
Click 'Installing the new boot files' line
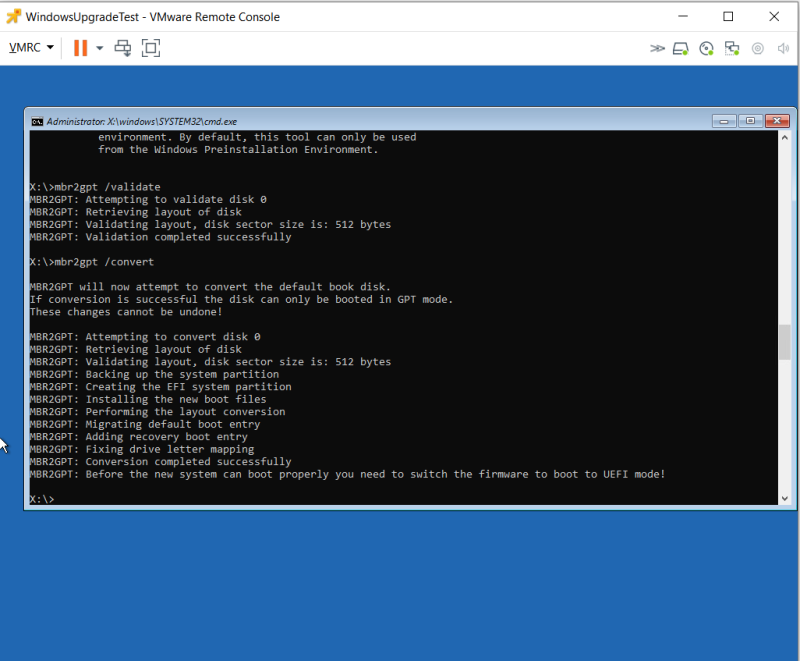tap(148, 399)
